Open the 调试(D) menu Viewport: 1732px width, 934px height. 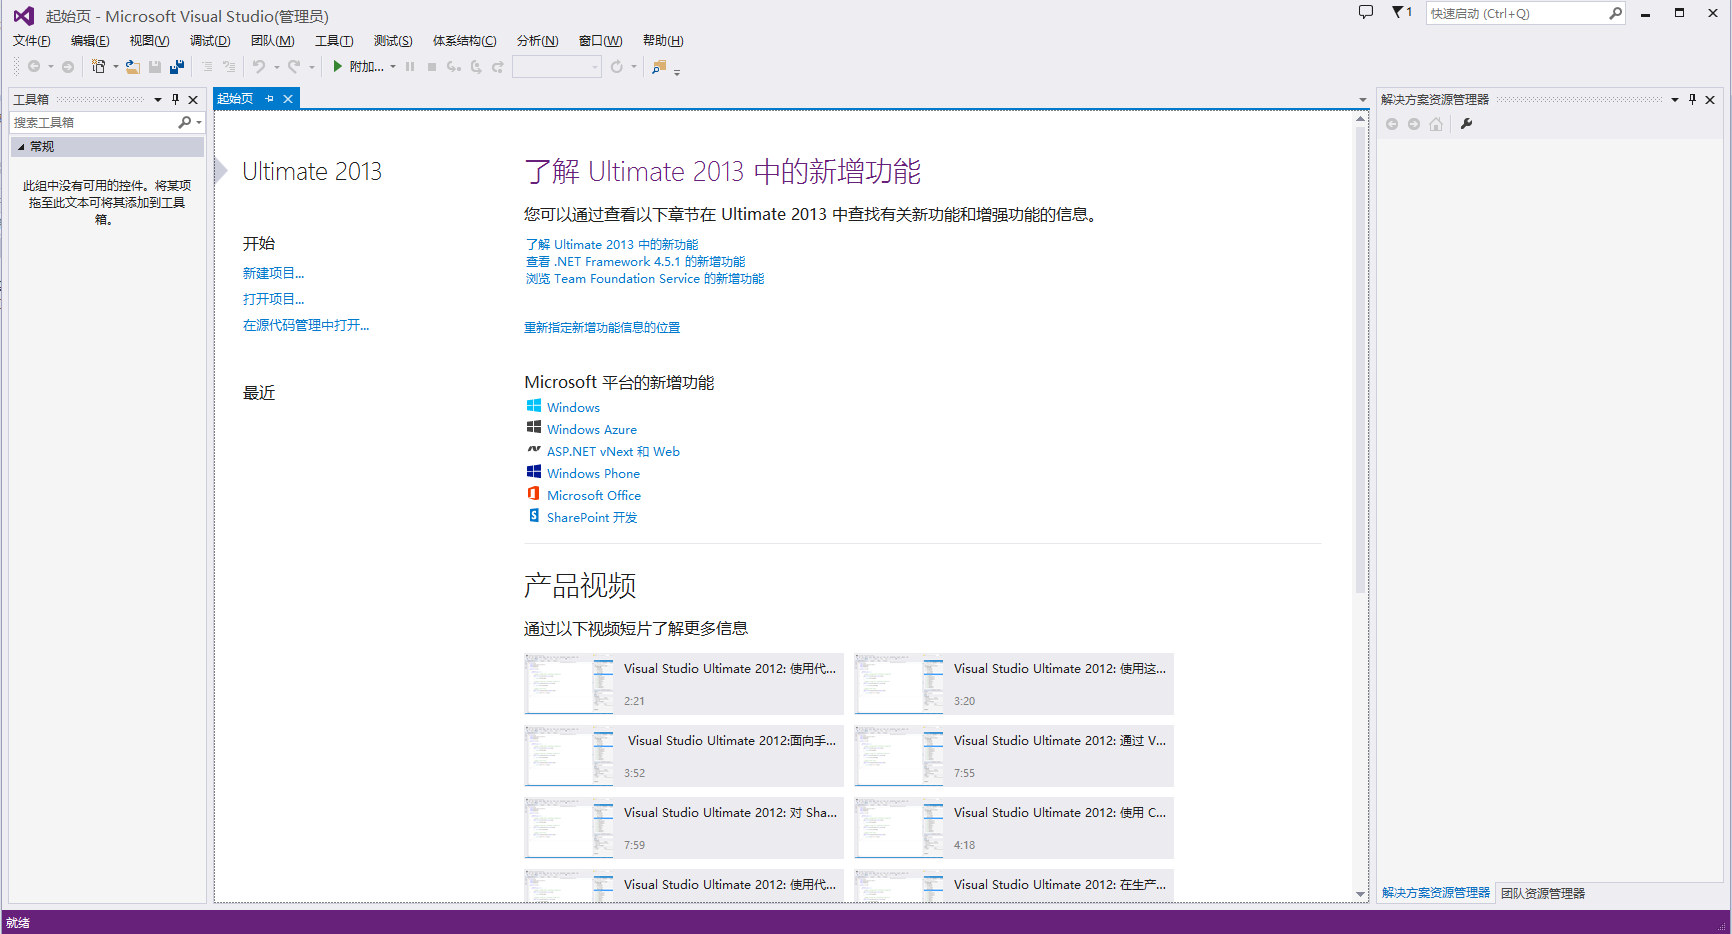(x=210, y=41)
